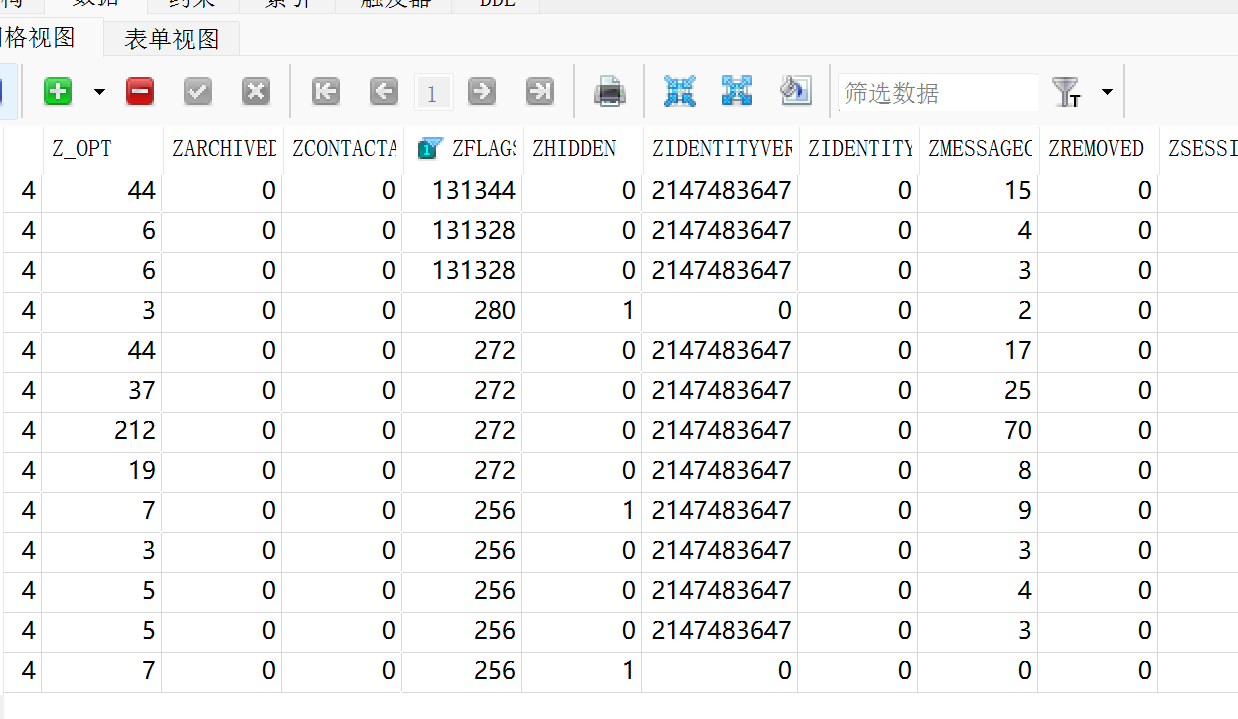1238x719 pixels.
Task: Click the first blue expand-arrows grid icon
Action: [x=680, y=91]
